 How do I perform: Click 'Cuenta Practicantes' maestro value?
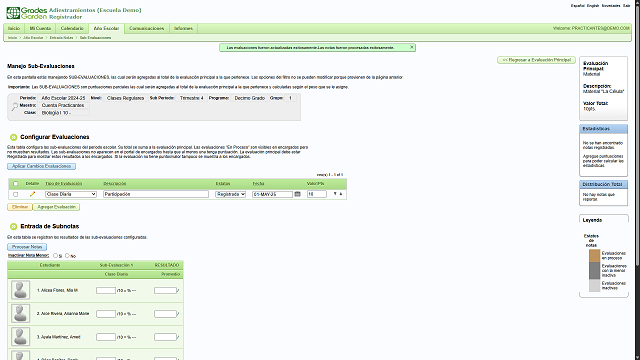tap(63, 105)
